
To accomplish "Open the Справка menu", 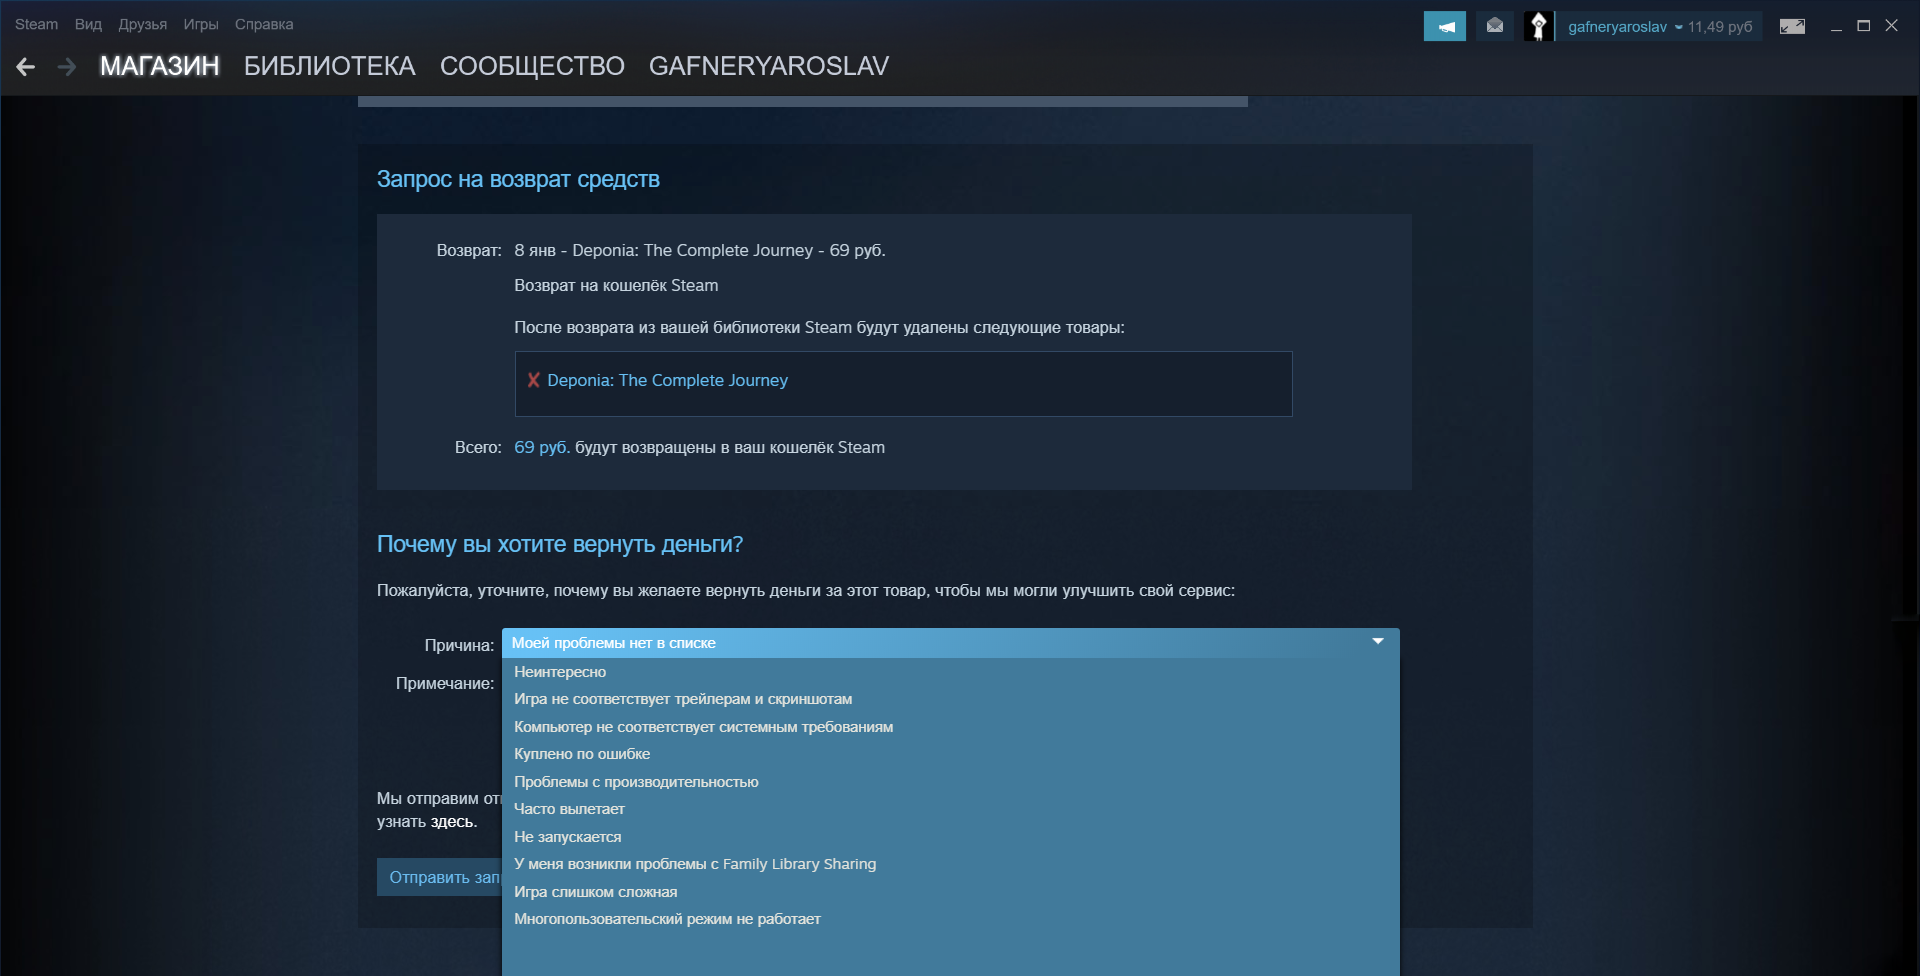I will pos(264,24).
